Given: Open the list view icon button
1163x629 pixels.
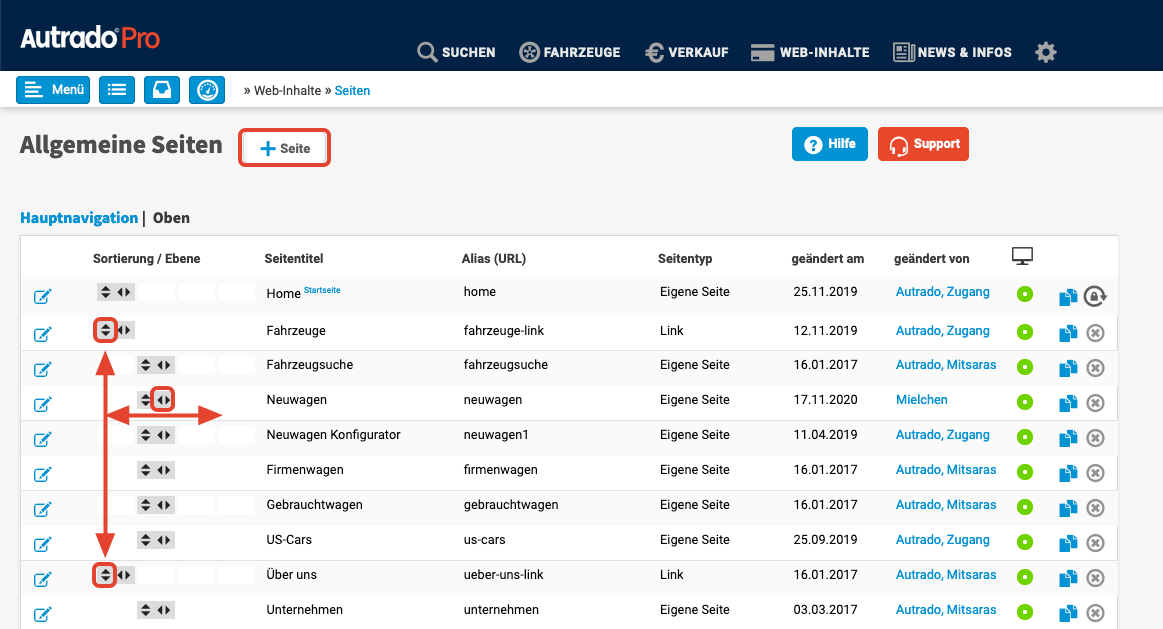Looking at the screenshot, I should pyautogui.click(x=117, y=90).
